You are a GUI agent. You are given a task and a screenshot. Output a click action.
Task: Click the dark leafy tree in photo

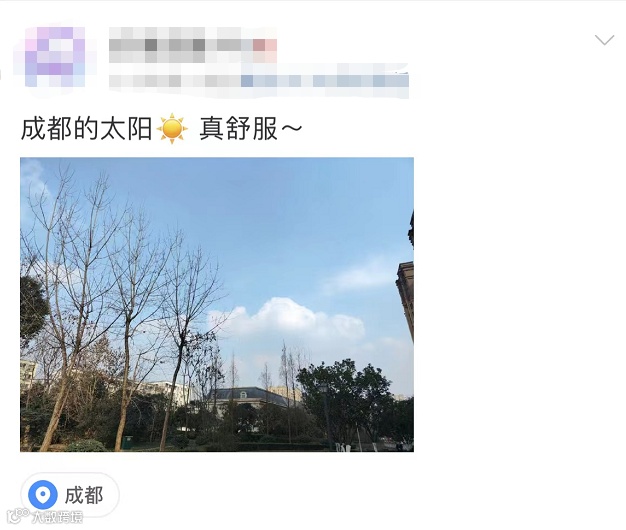(344, 397)
